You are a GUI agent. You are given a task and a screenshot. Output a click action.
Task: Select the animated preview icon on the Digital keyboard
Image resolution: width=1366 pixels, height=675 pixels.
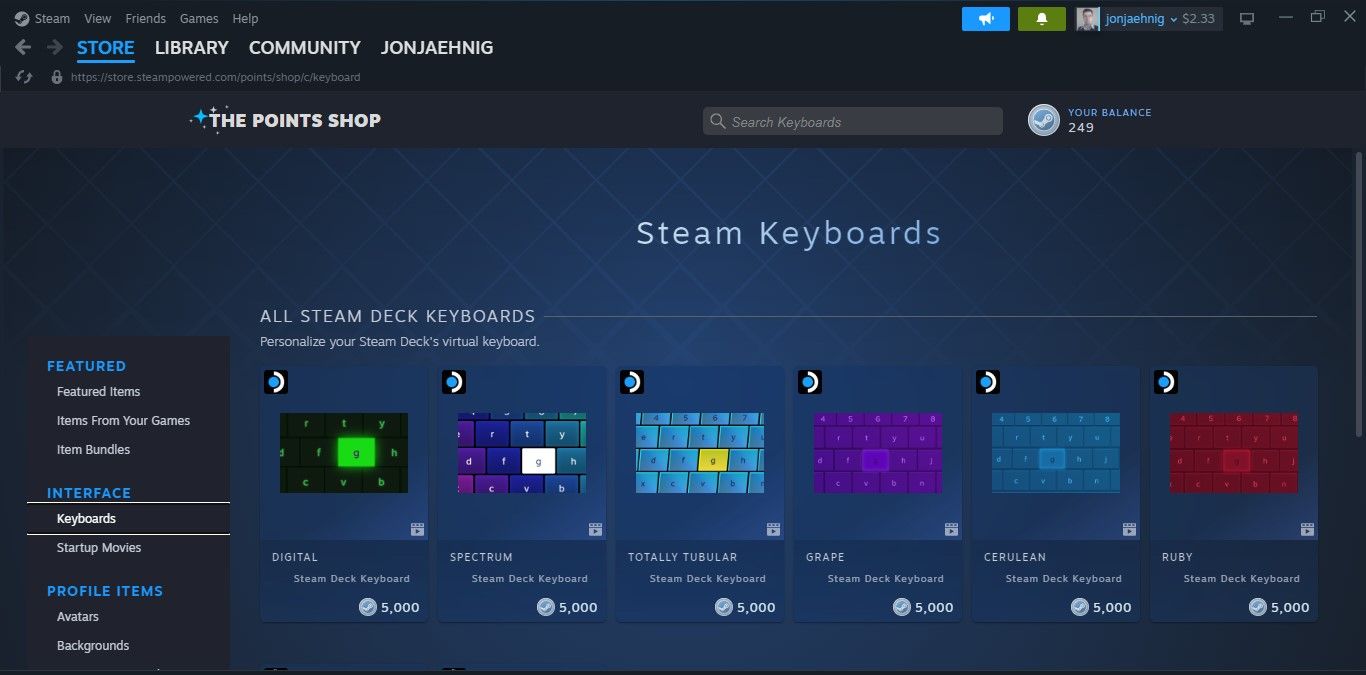(417, 529)
